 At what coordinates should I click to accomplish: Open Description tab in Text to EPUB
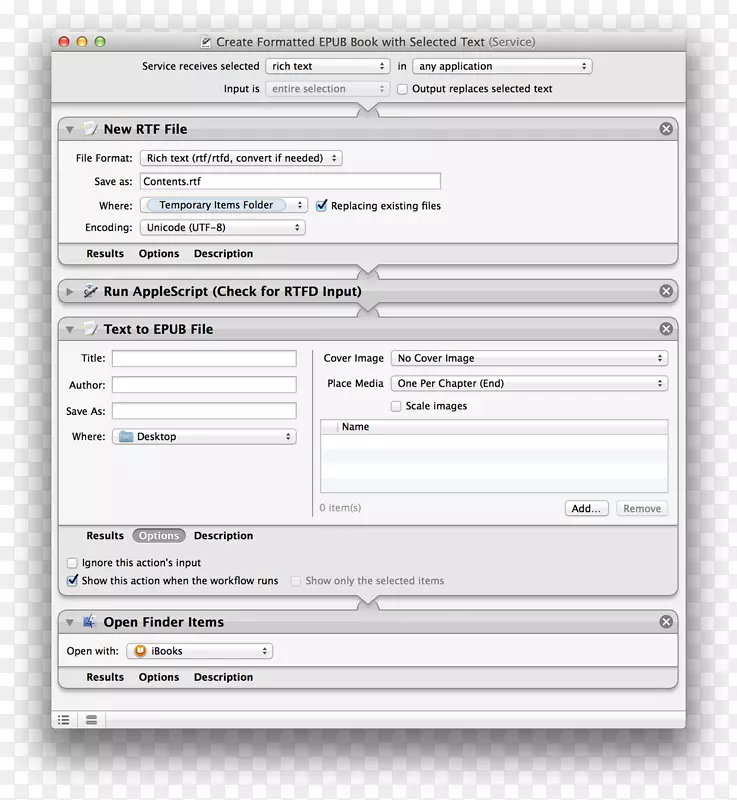(223, 536)
